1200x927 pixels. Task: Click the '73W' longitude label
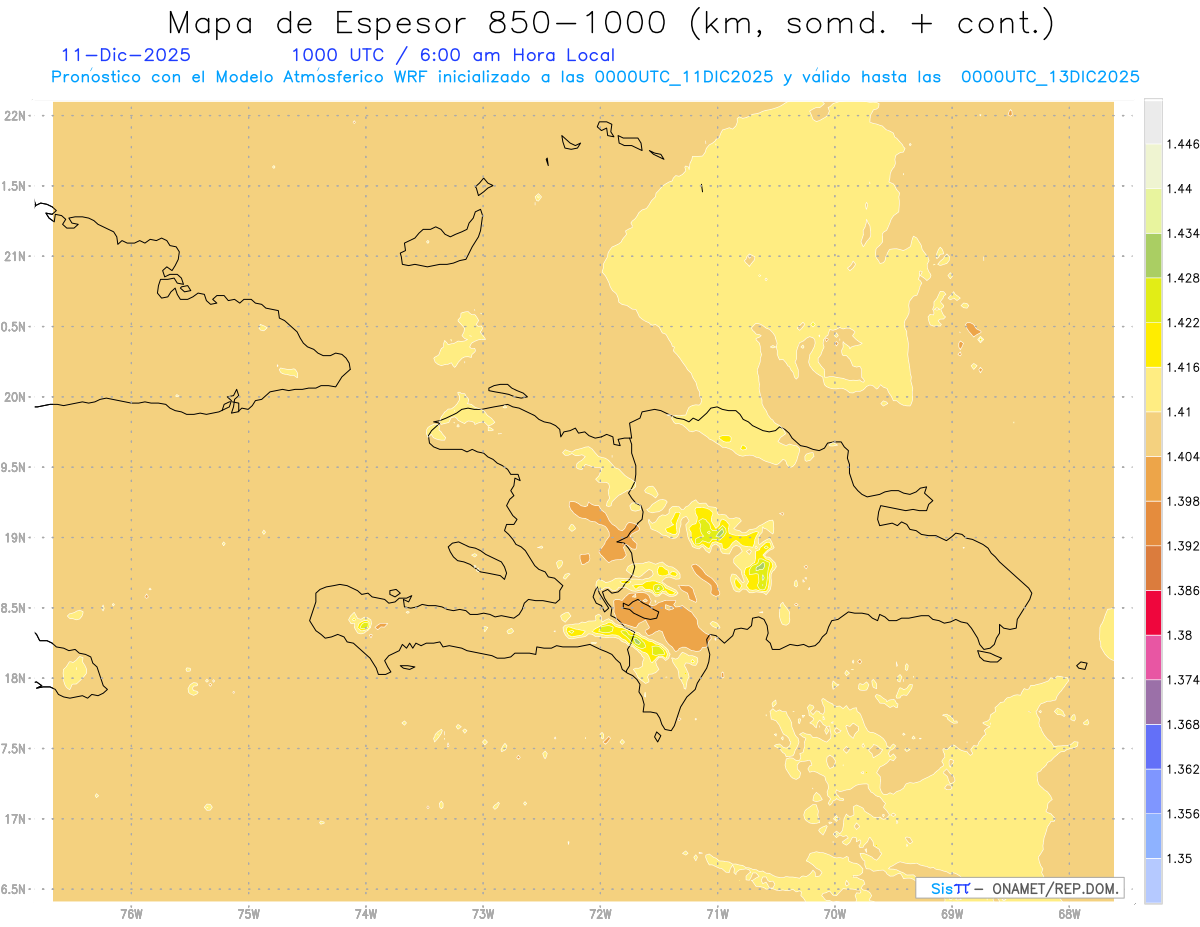(x=484, y=914)
